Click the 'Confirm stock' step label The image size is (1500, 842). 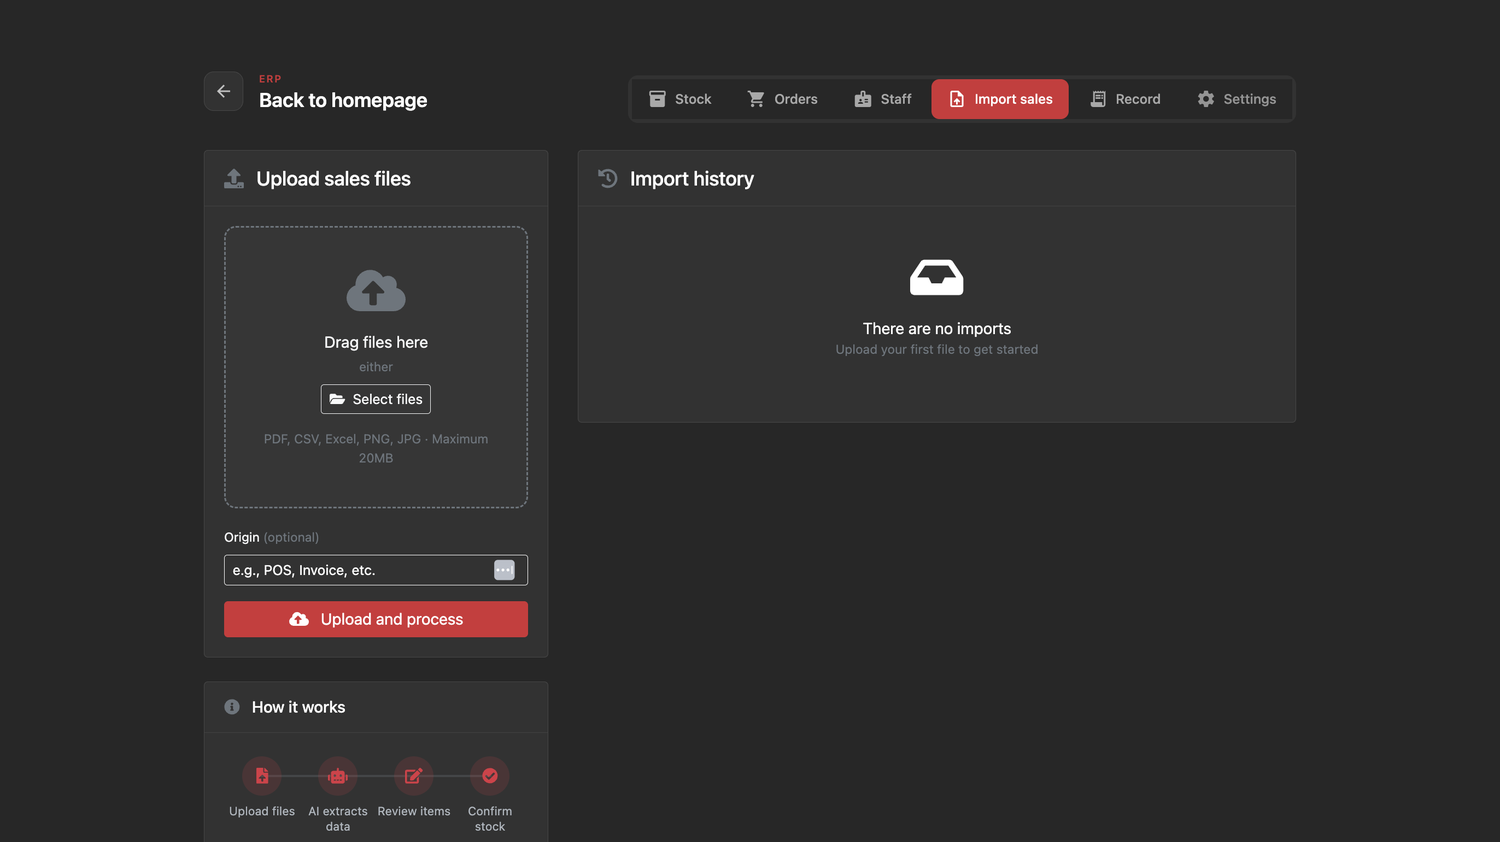pos(490,819)
